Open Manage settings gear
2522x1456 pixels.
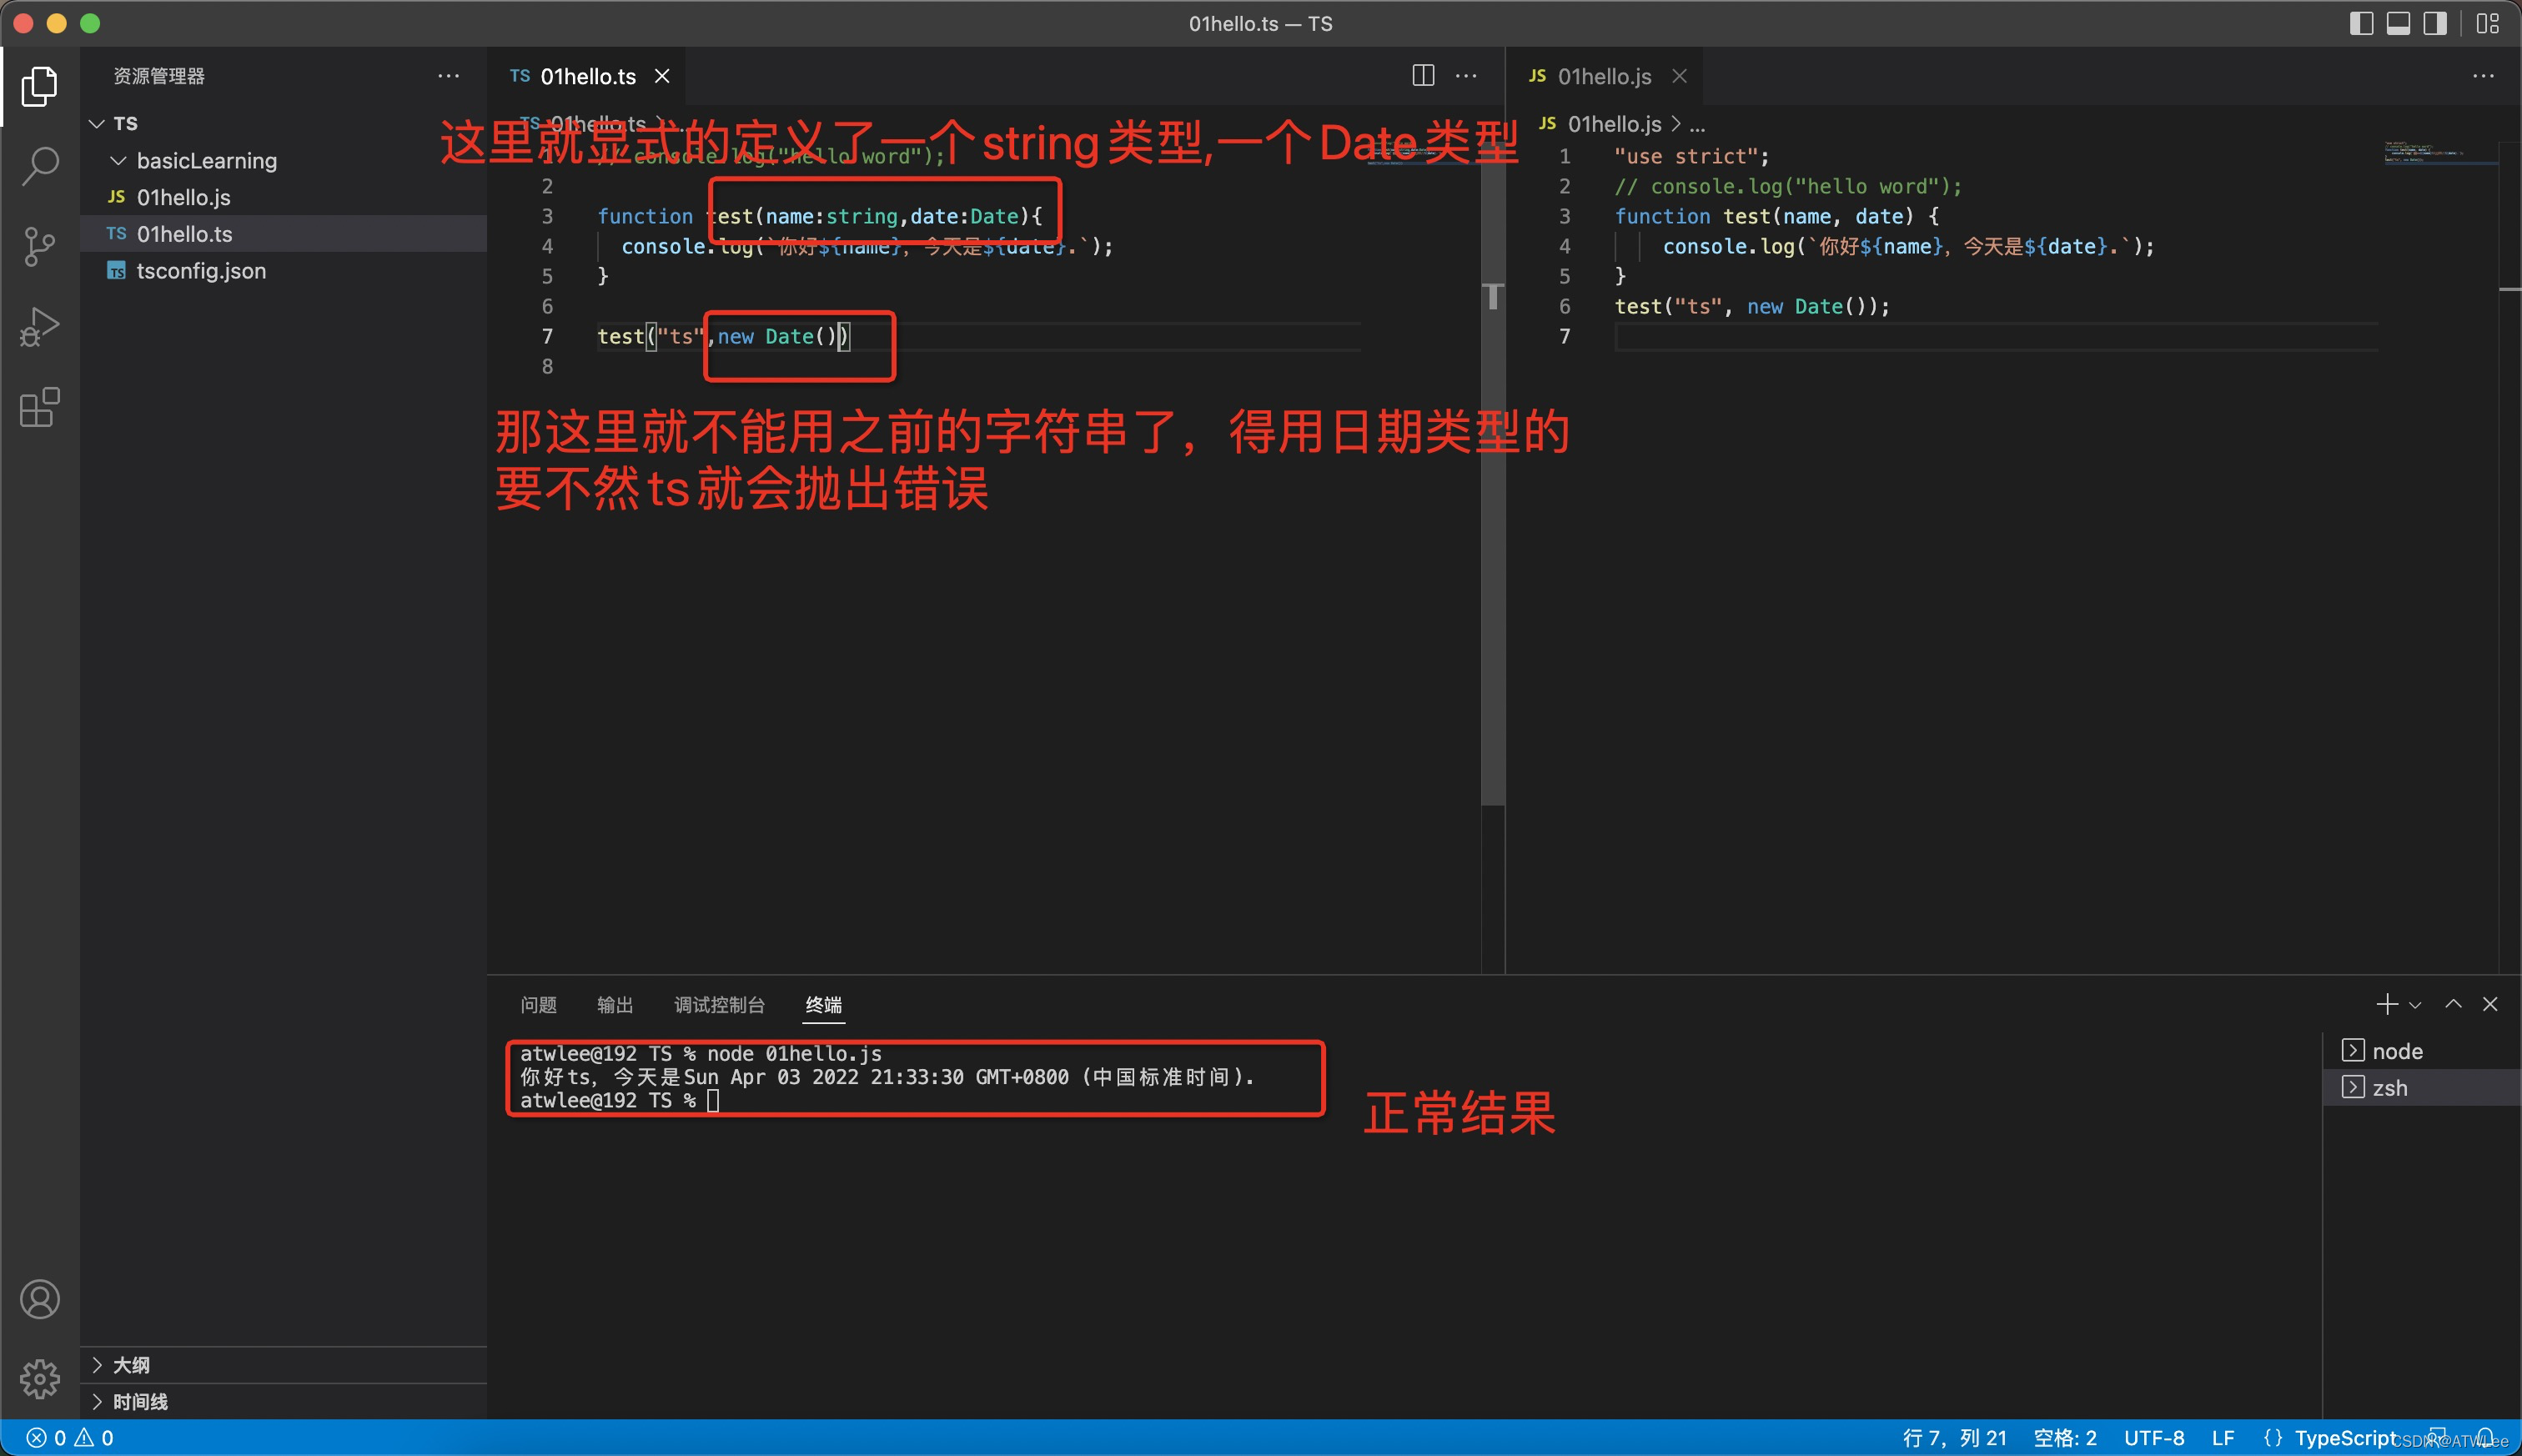40,1379
